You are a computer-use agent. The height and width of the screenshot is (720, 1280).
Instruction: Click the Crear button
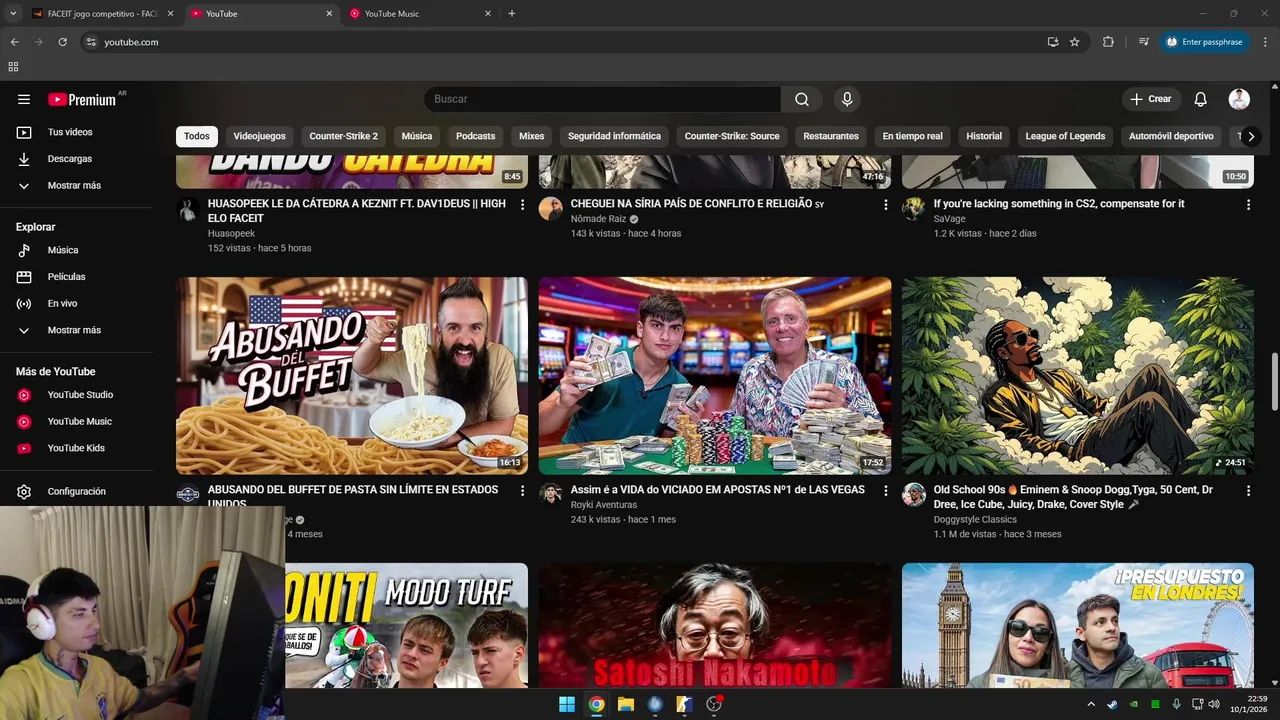tap(1151, 99)
